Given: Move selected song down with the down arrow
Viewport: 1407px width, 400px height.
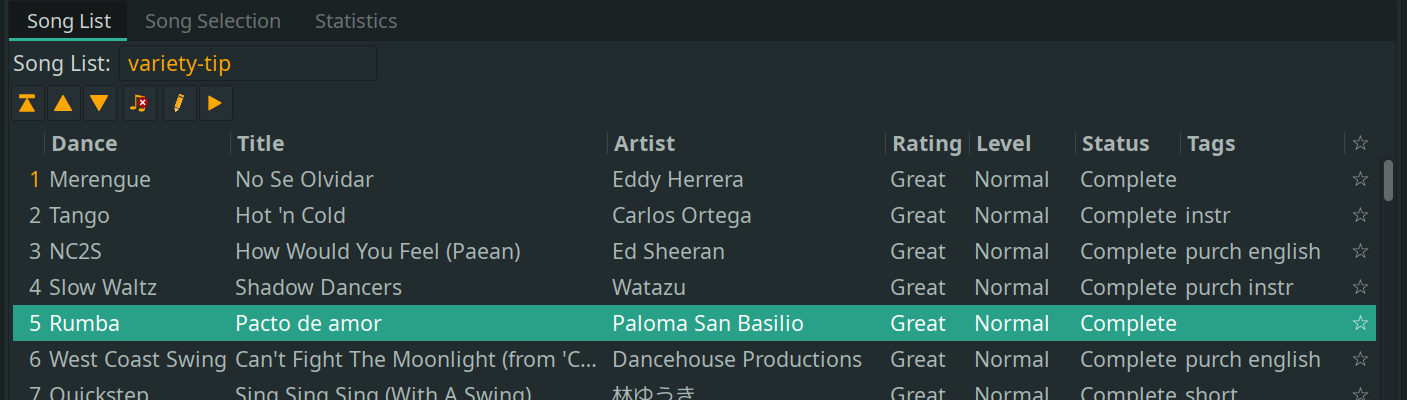Looking at the screenshot, I should (98, 103).
